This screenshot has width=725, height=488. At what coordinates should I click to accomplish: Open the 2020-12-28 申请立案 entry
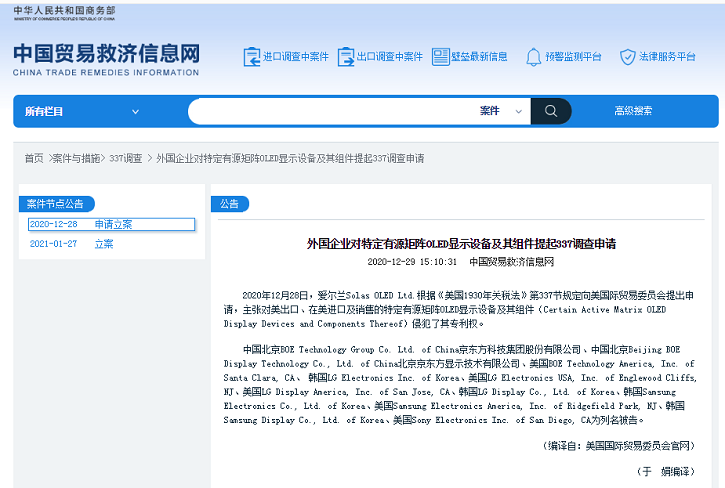pos(111,224)
